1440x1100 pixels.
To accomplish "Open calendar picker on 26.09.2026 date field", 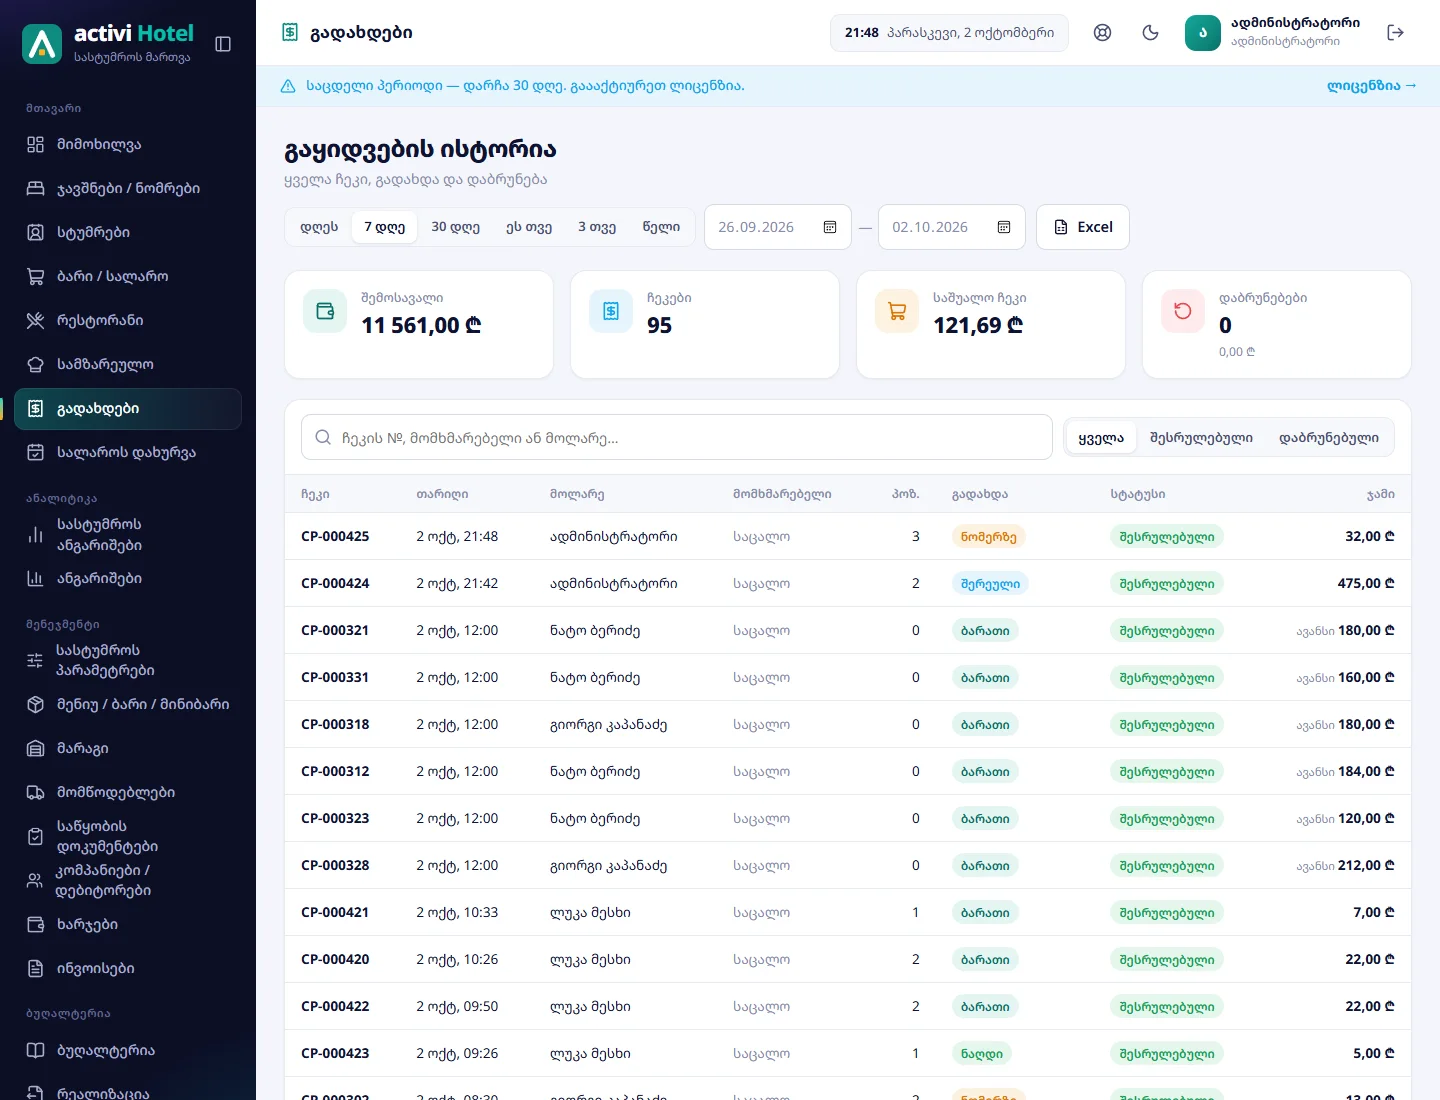I will coord(830,227).
